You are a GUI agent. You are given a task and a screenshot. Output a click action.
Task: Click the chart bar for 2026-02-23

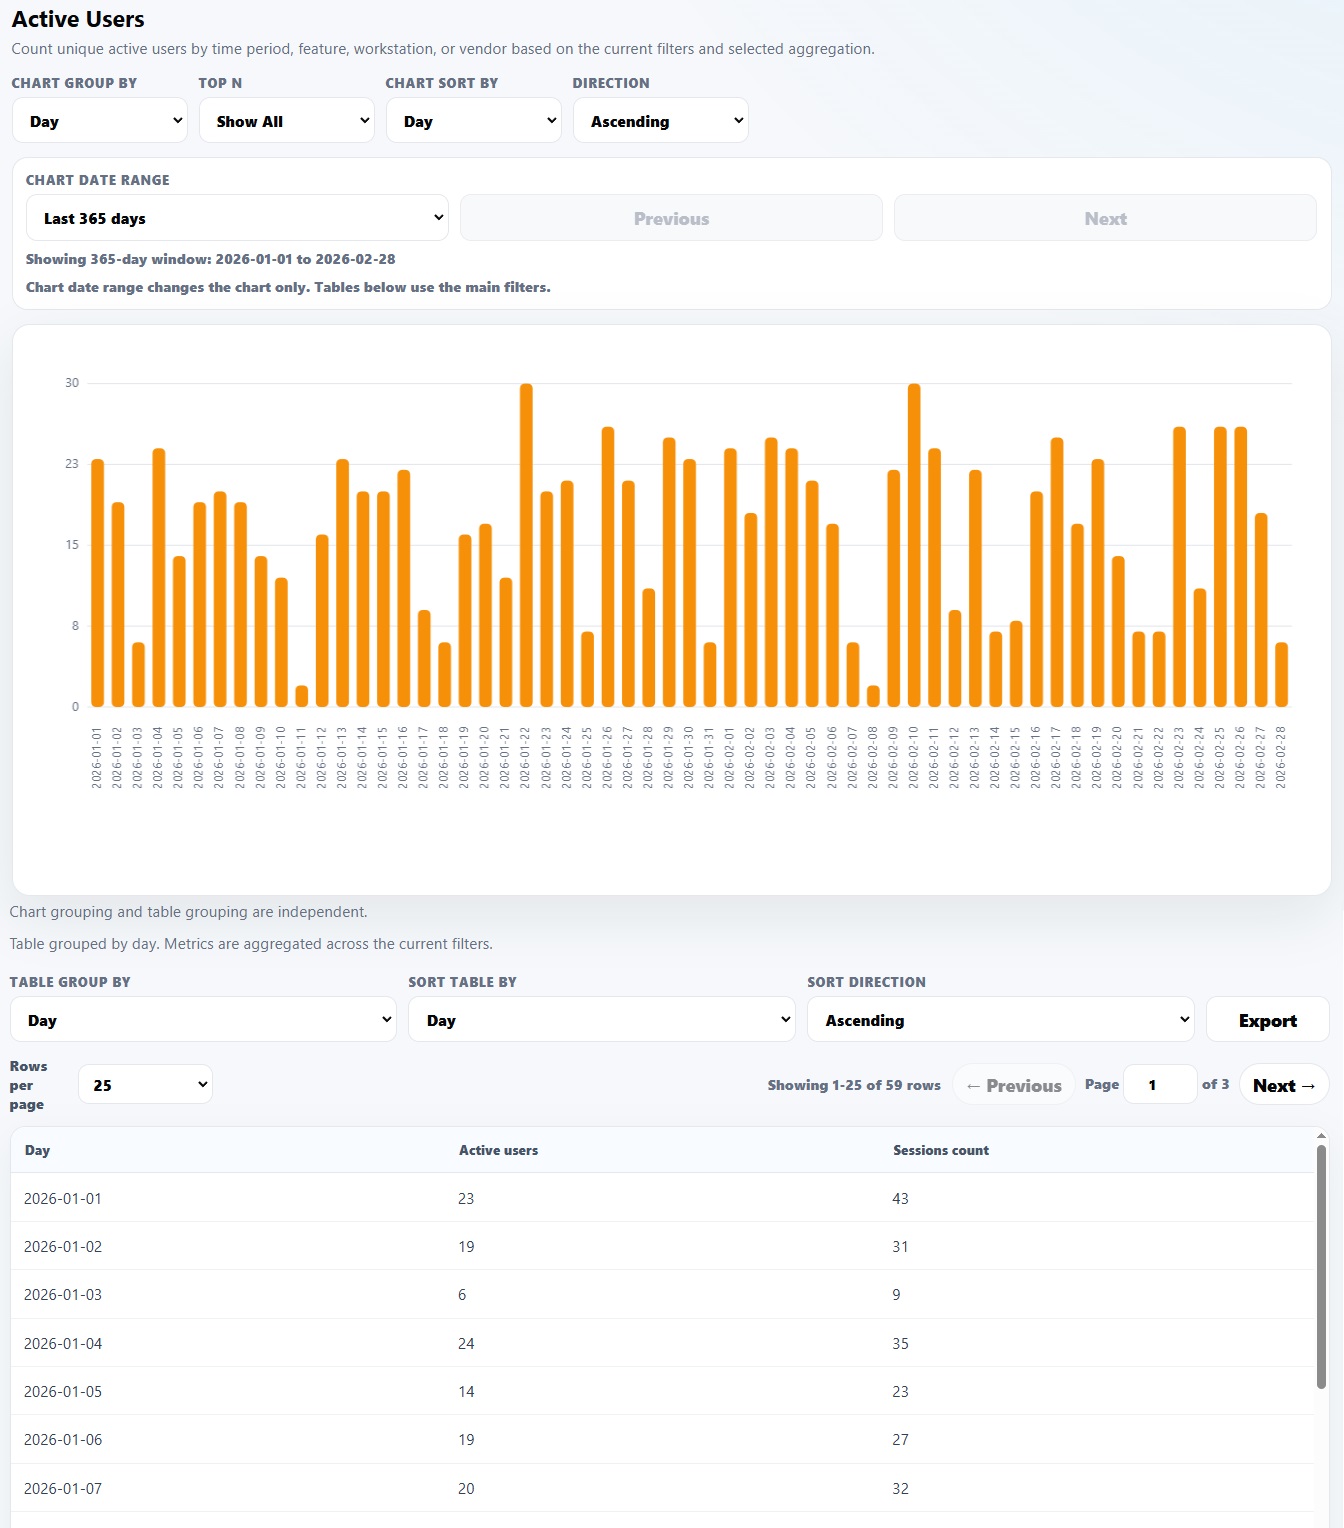coord(1180,567)
